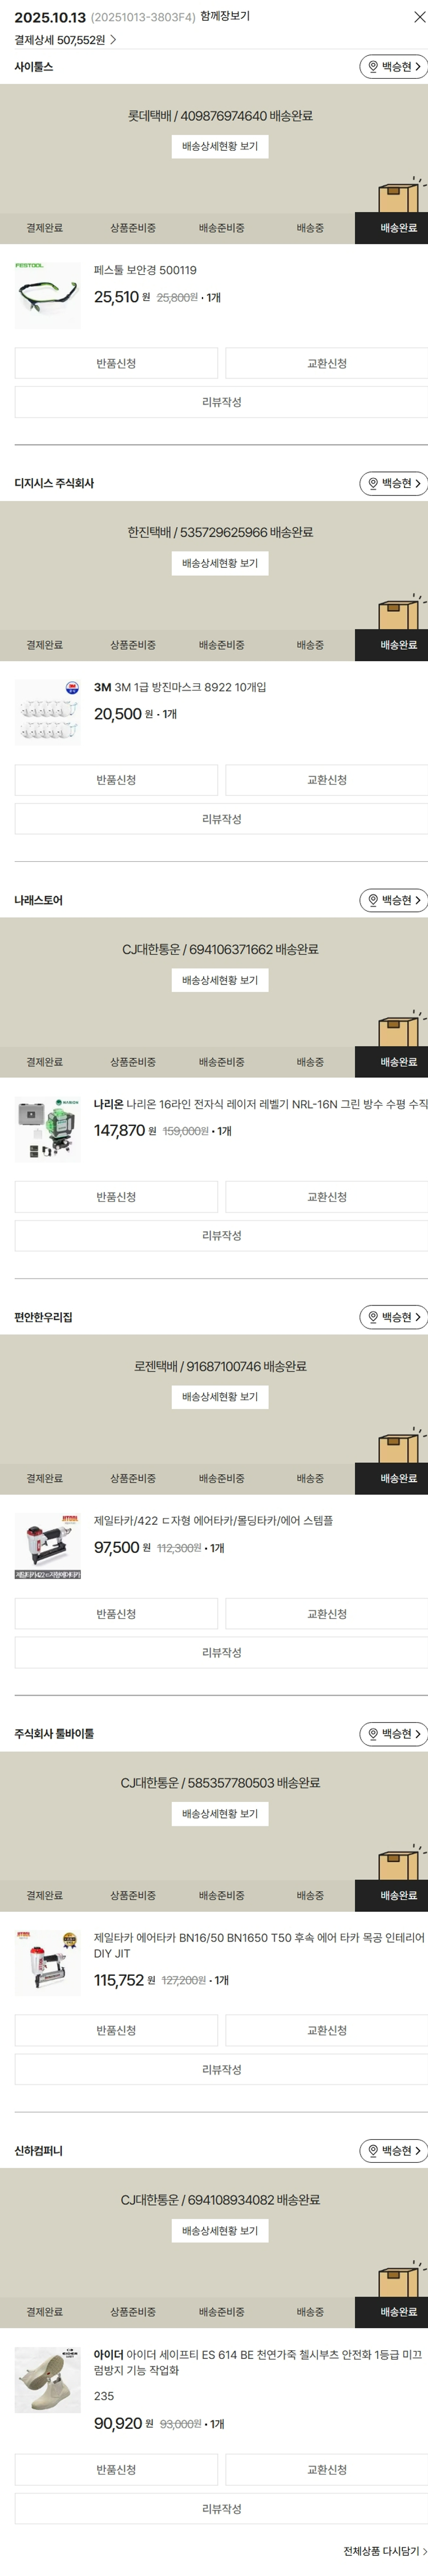Request return for 페스툴 보안경
This screenshot has width=428, height=2576.
(x=116, y=364)
